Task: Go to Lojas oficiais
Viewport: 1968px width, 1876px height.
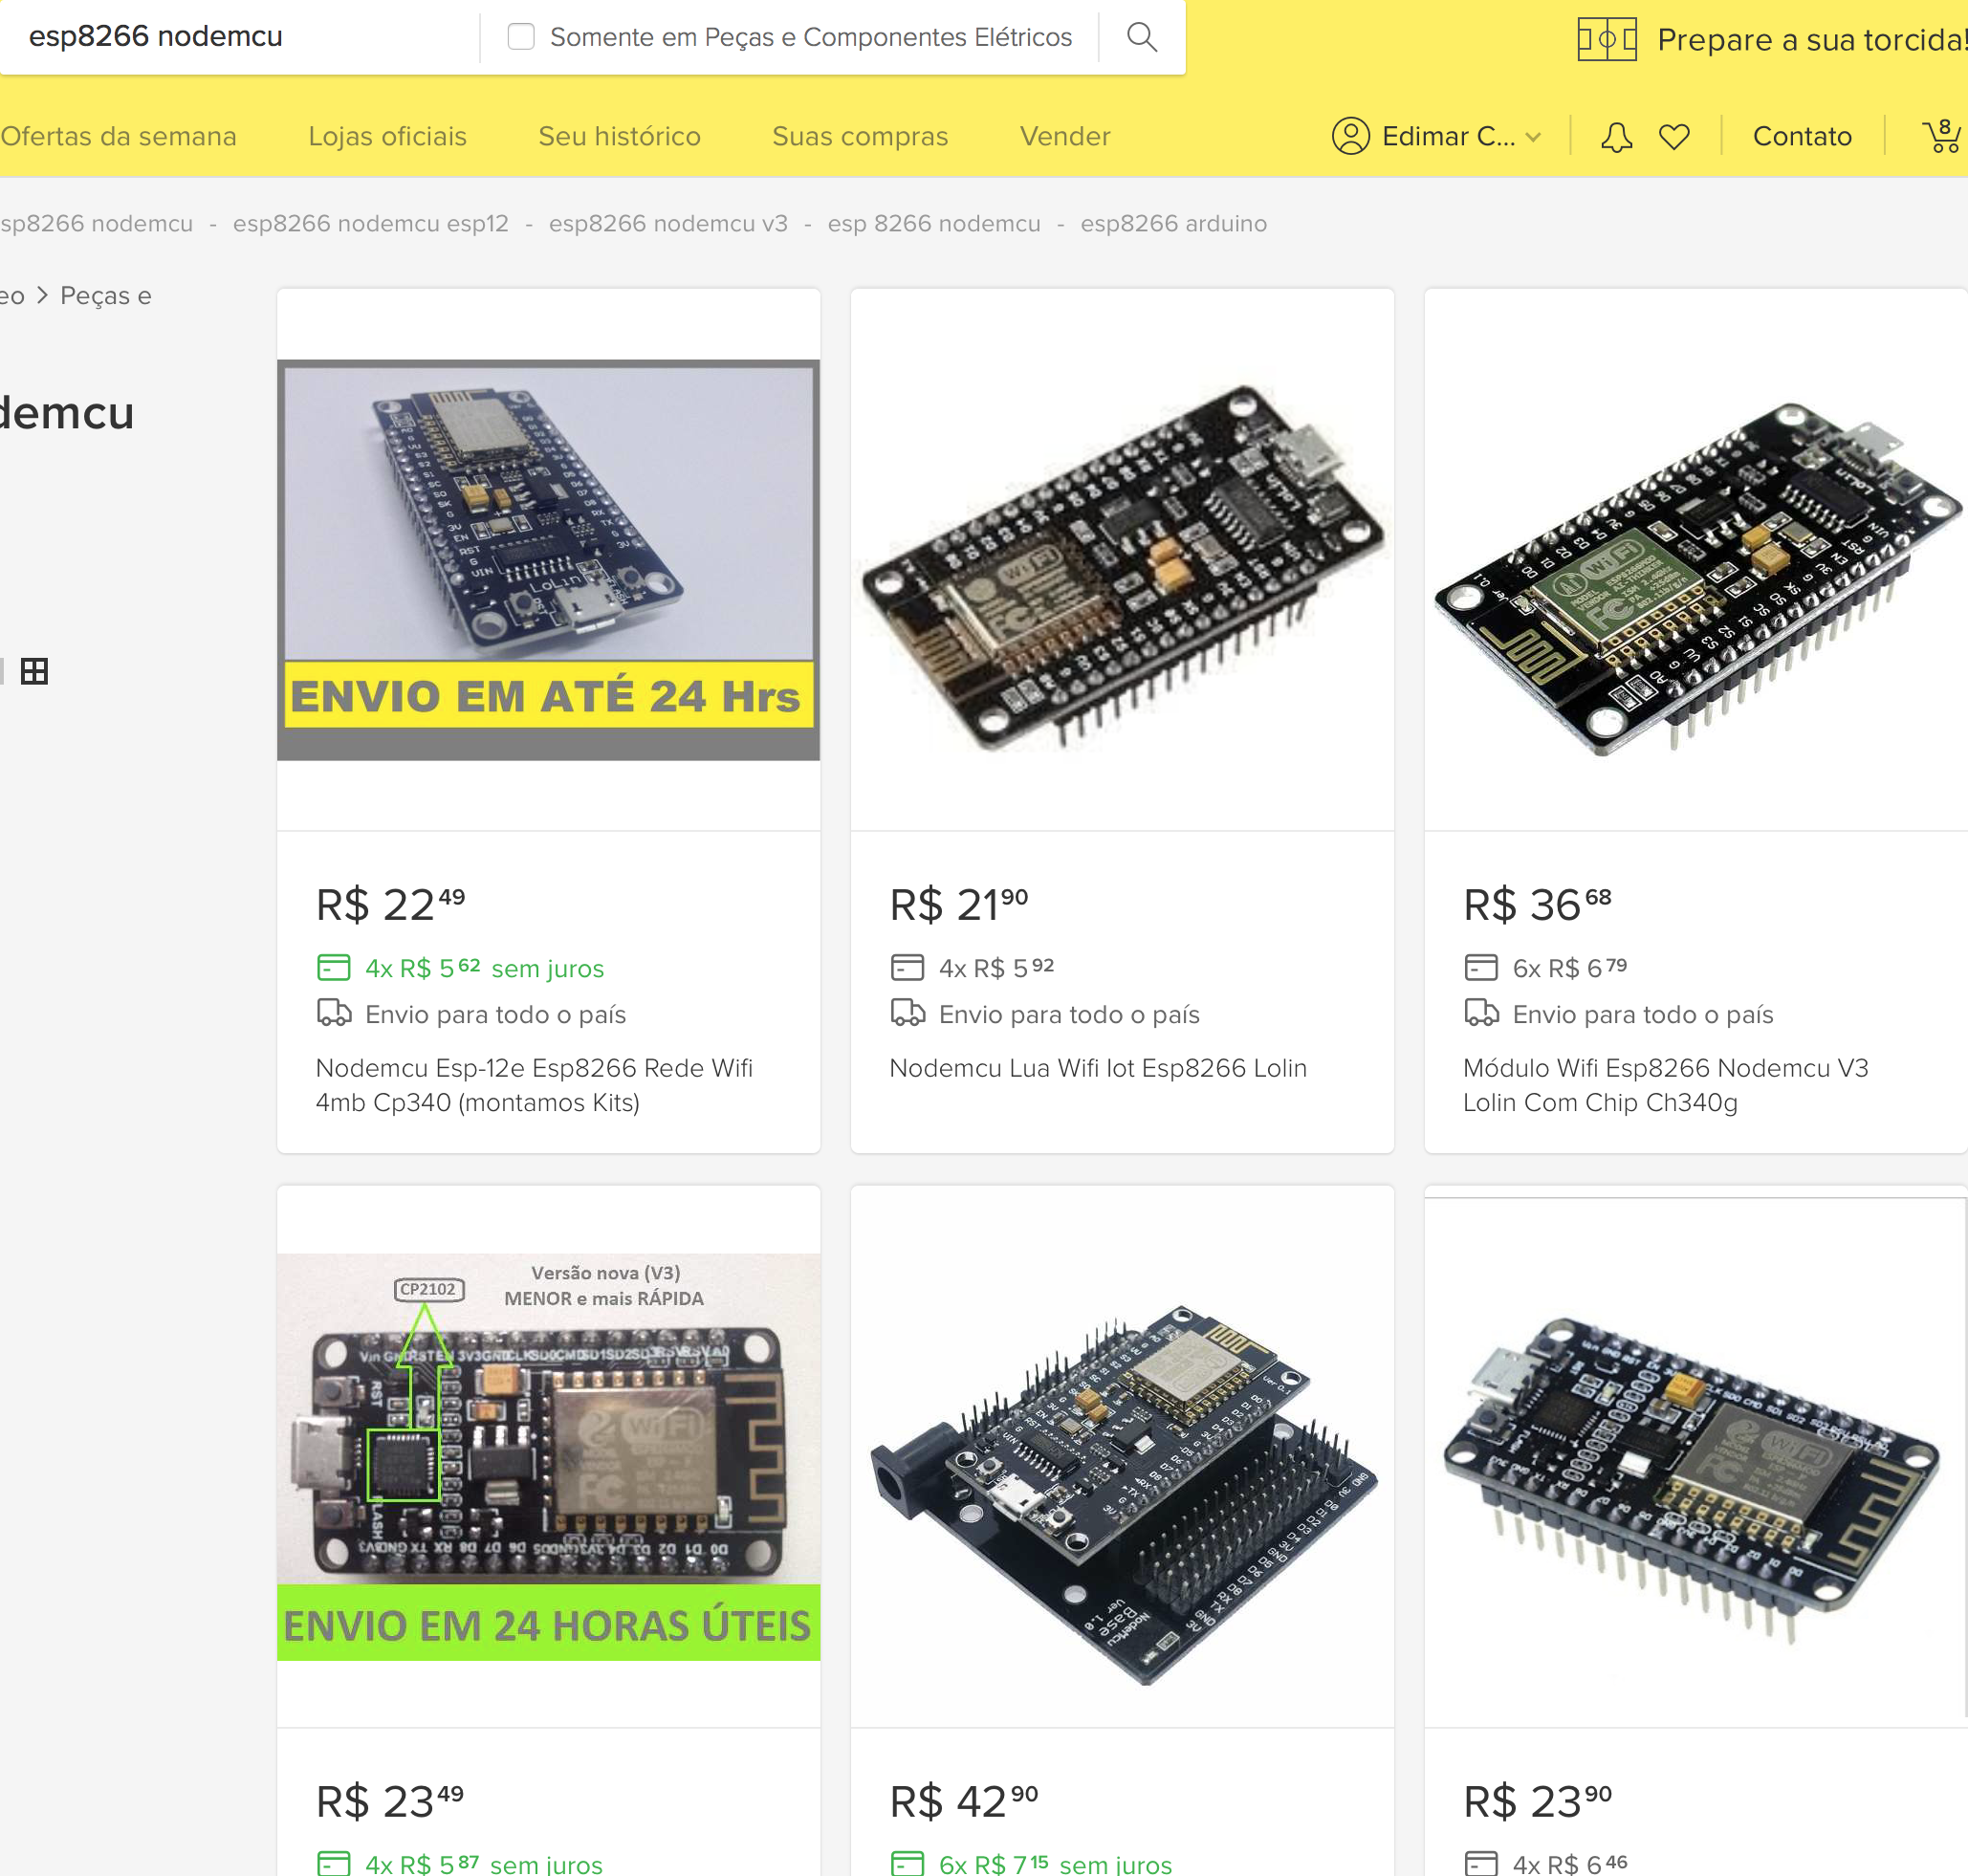Action: (387, 136)
